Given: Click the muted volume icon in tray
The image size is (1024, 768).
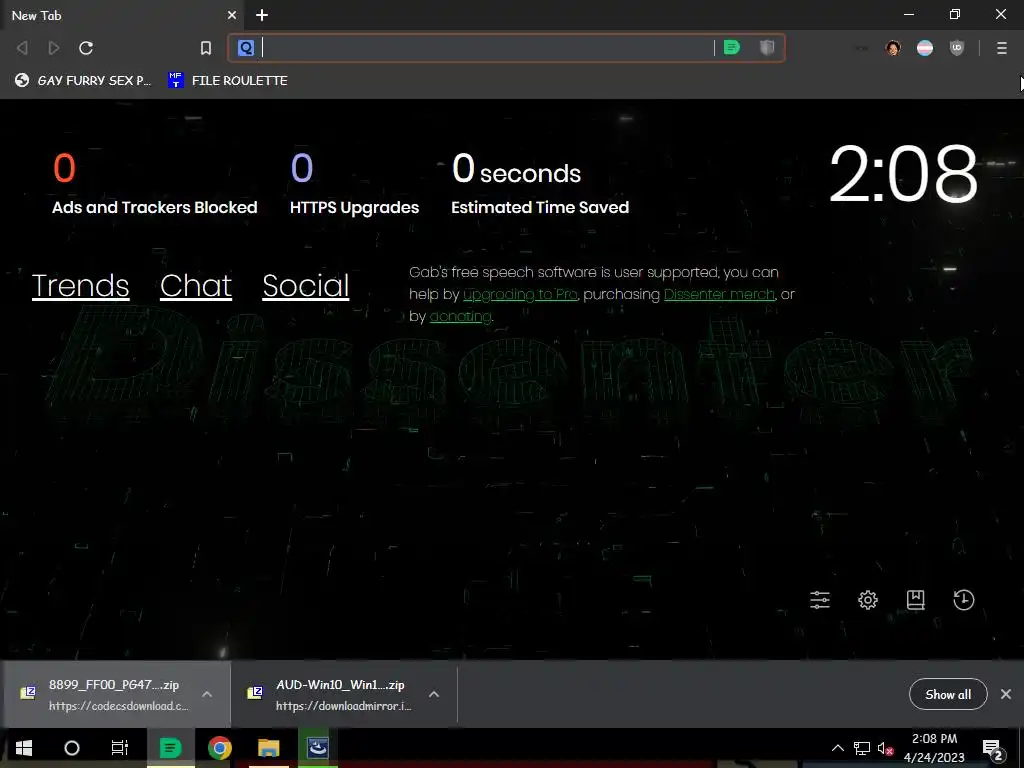Looking at the screenshot, I should 885,748.
